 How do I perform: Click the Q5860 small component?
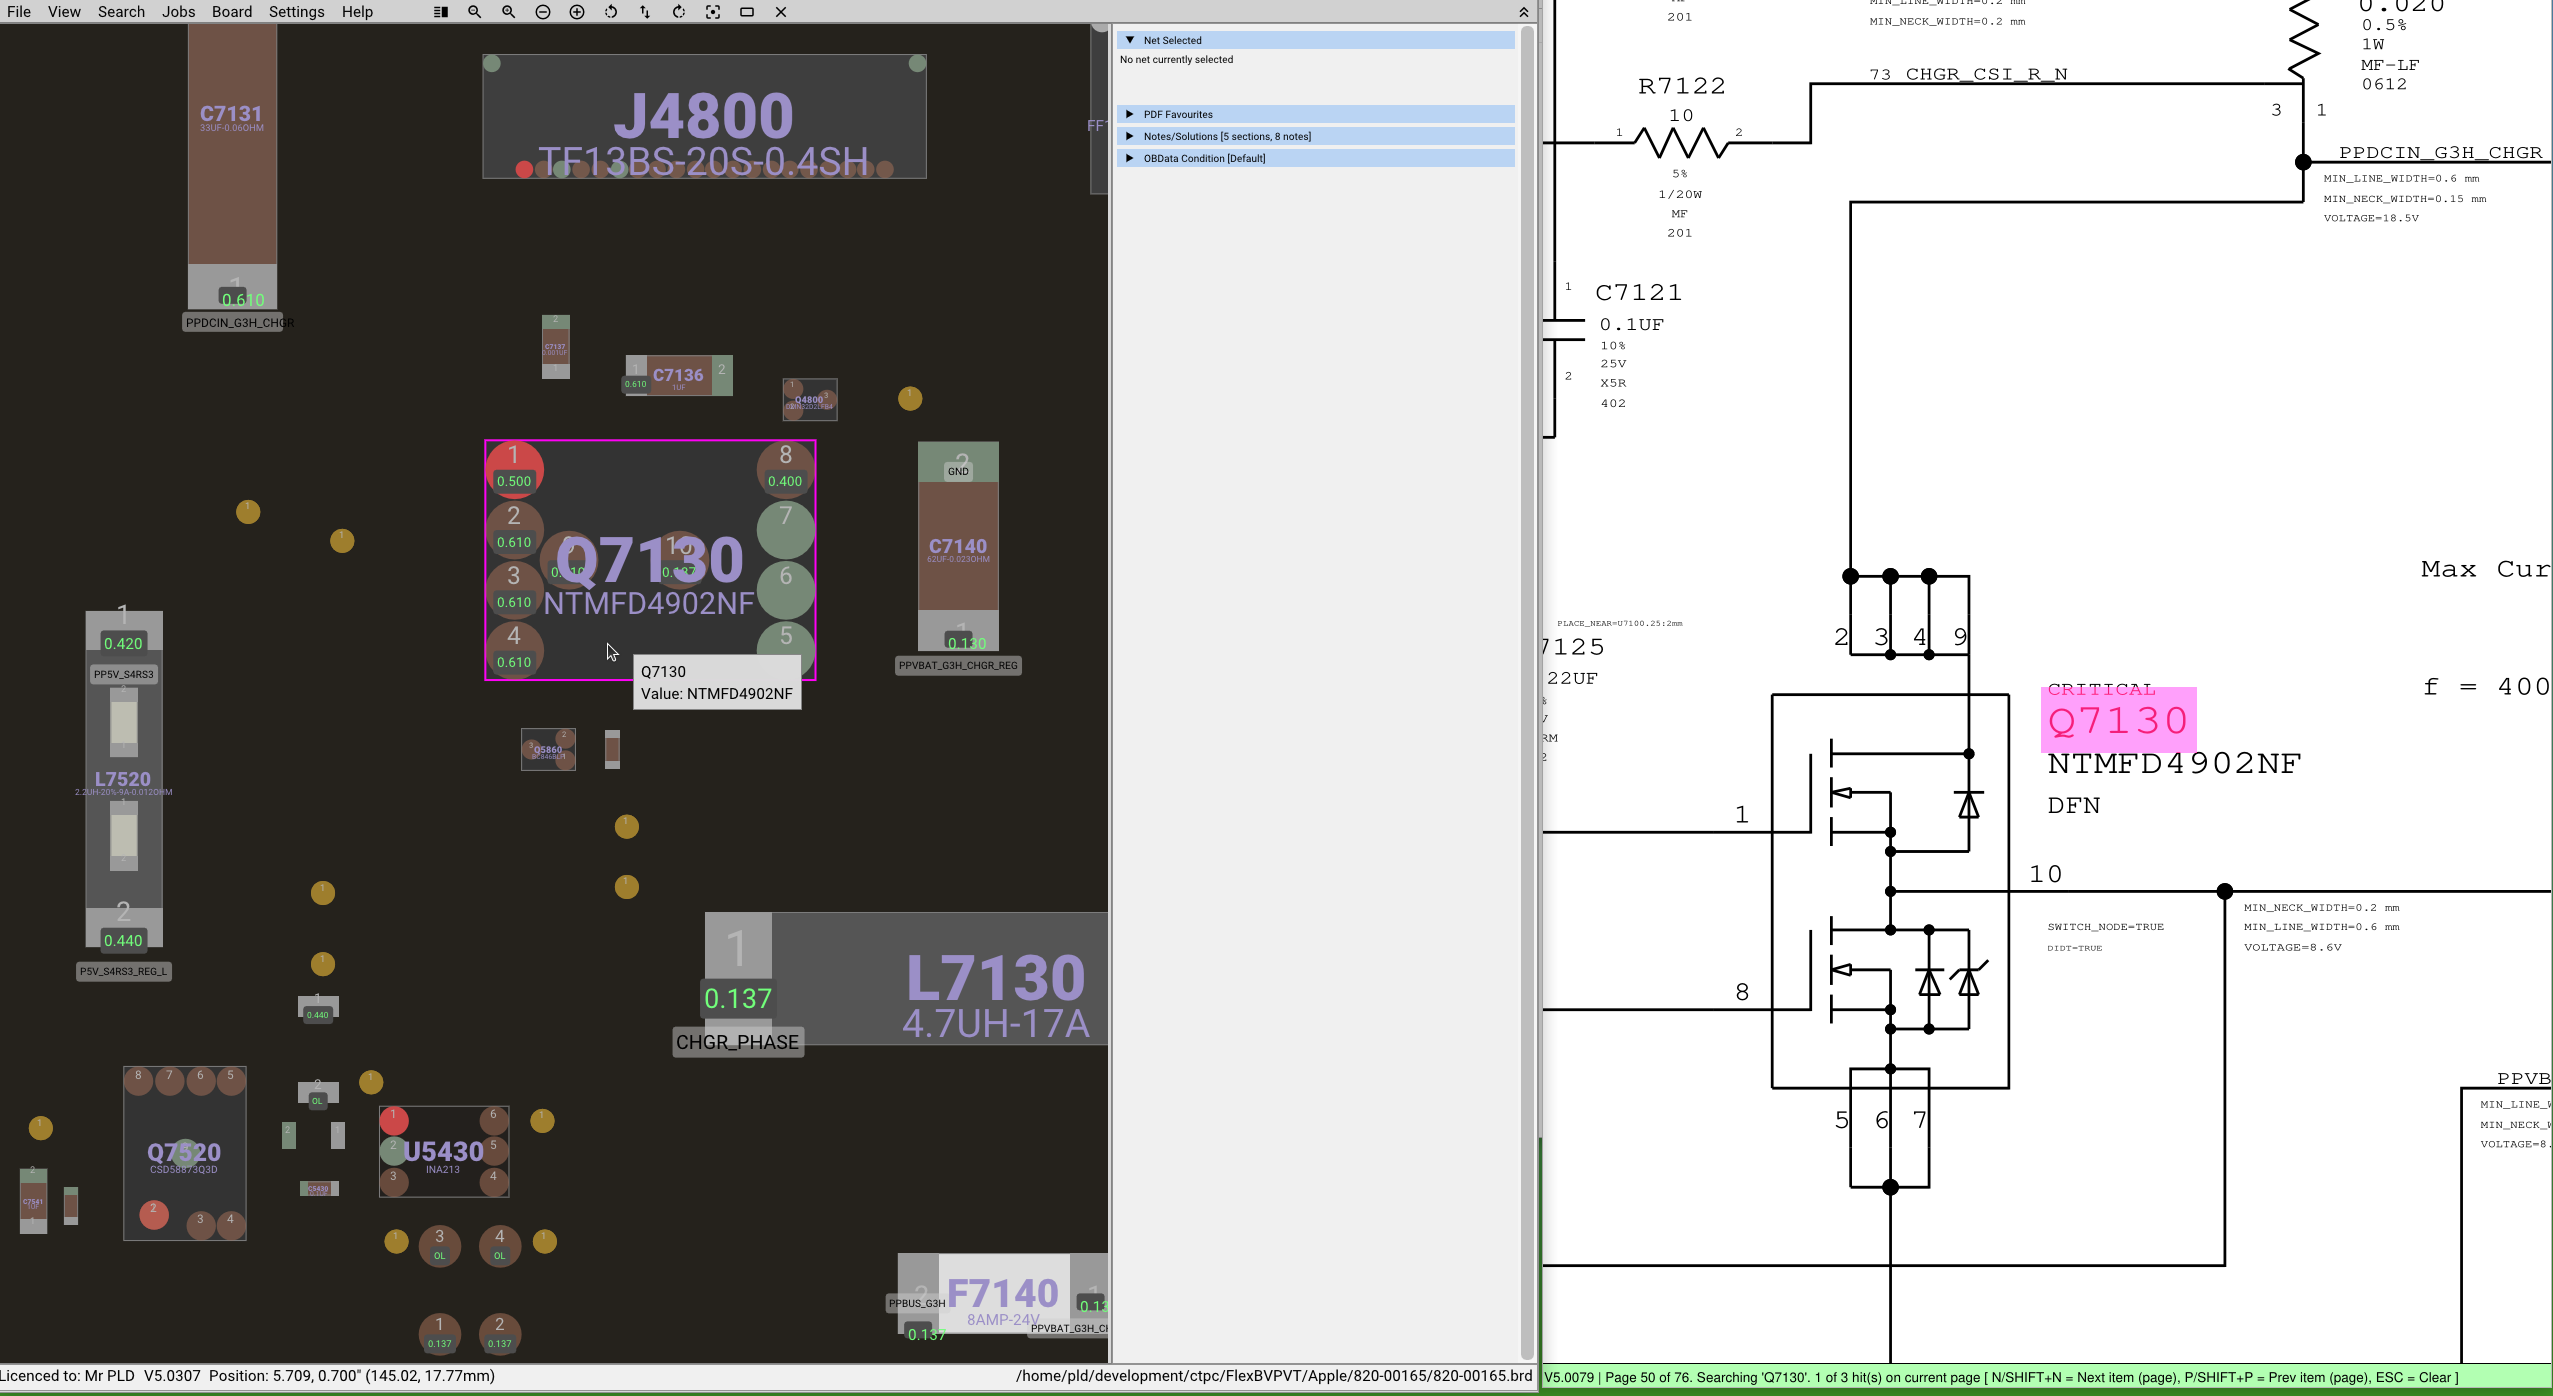[x=548, y=750]
